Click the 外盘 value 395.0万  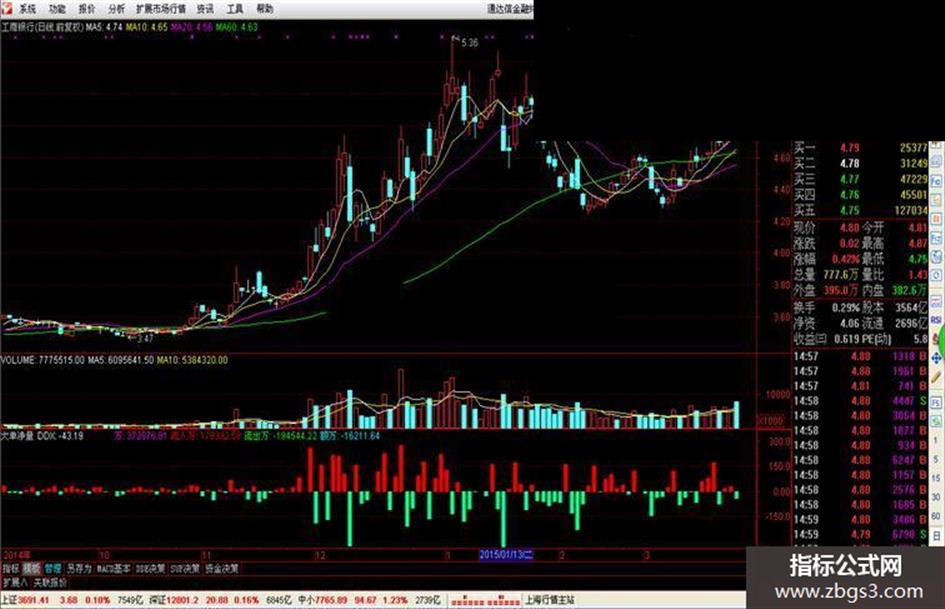coord(841,291)
